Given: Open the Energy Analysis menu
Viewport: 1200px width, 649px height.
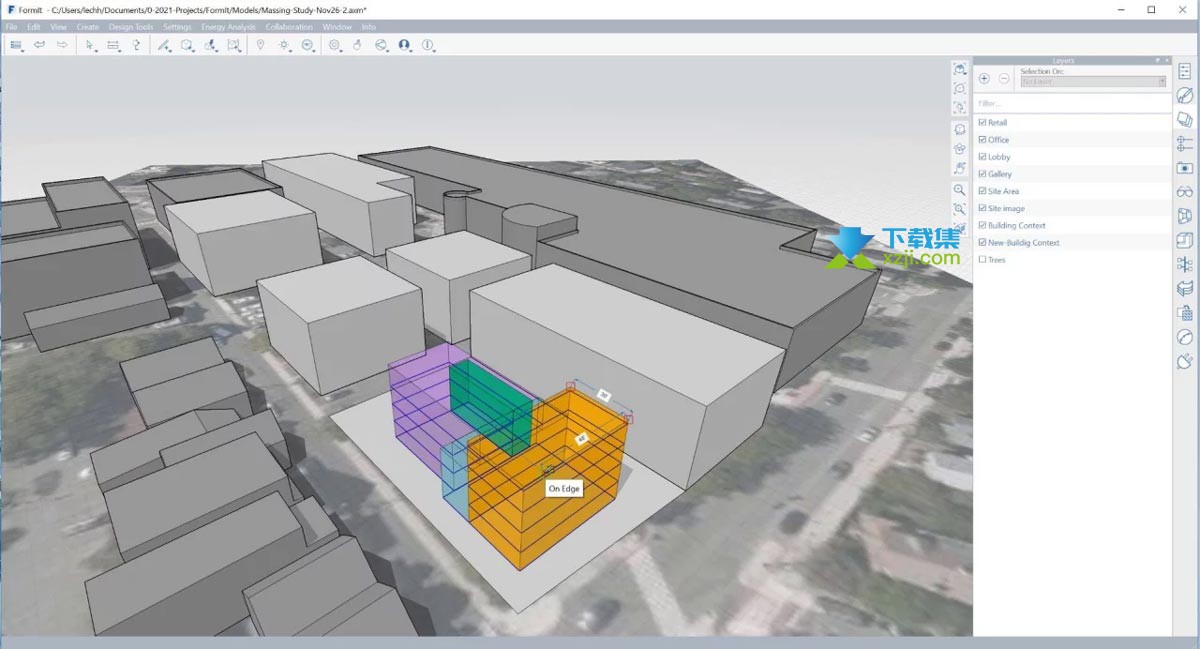Looking at the screenshot, I should [228, 27].
